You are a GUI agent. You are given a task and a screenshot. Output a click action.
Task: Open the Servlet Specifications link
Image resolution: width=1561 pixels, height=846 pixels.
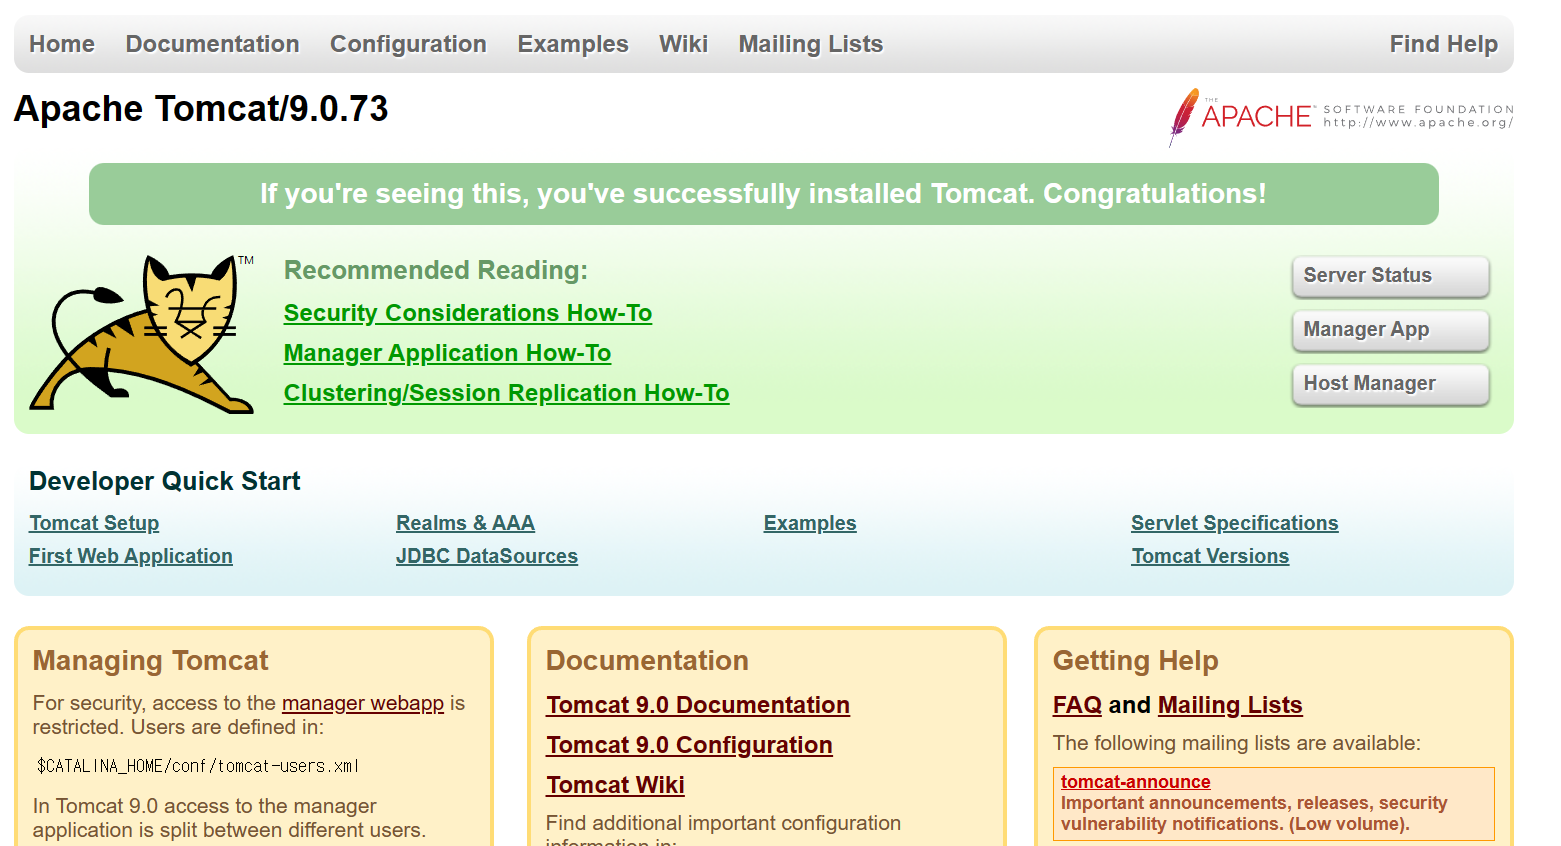(x=1234, y=523)
